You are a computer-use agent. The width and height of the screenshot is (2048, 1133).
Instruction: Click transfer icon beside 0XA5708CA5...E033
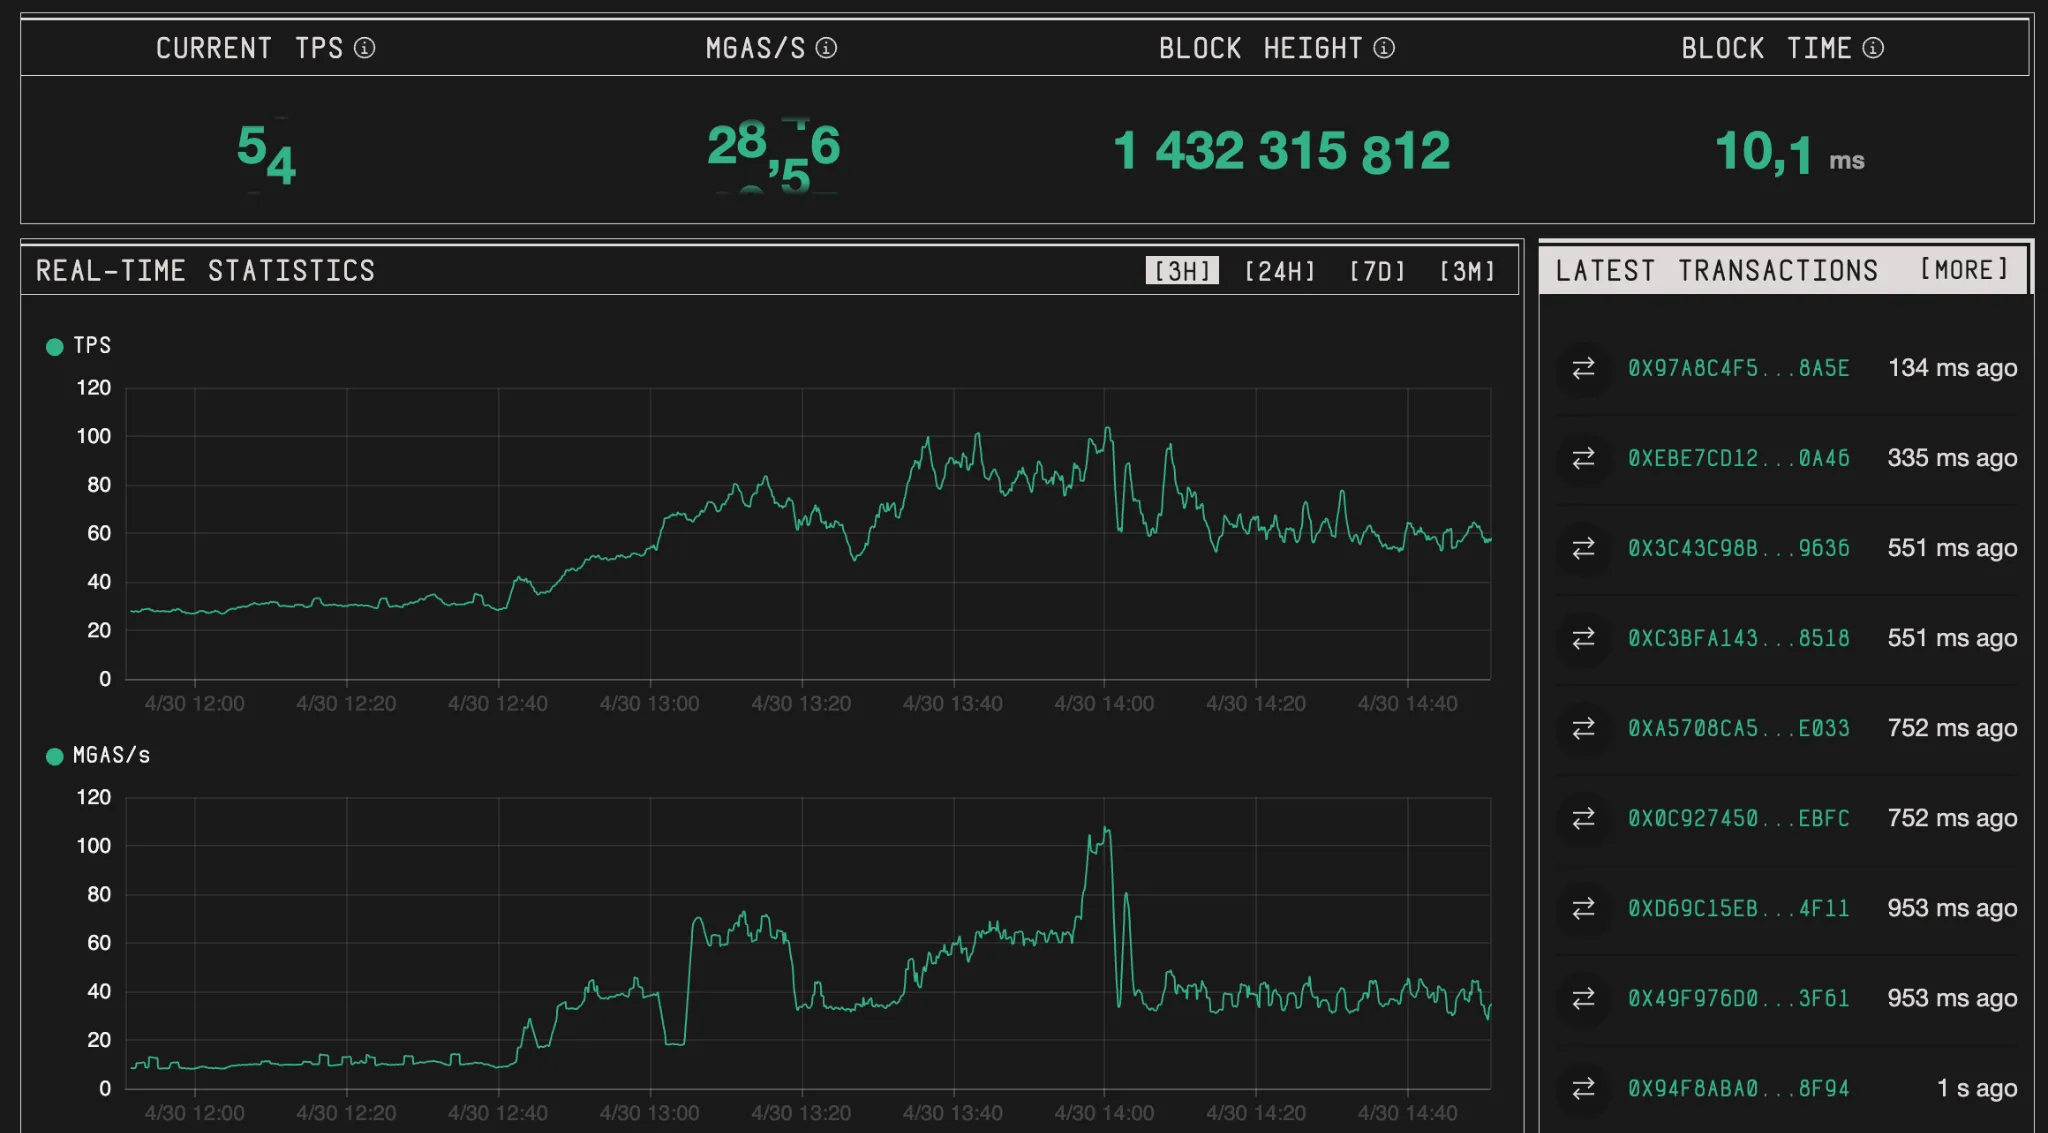coord(1583,729)
